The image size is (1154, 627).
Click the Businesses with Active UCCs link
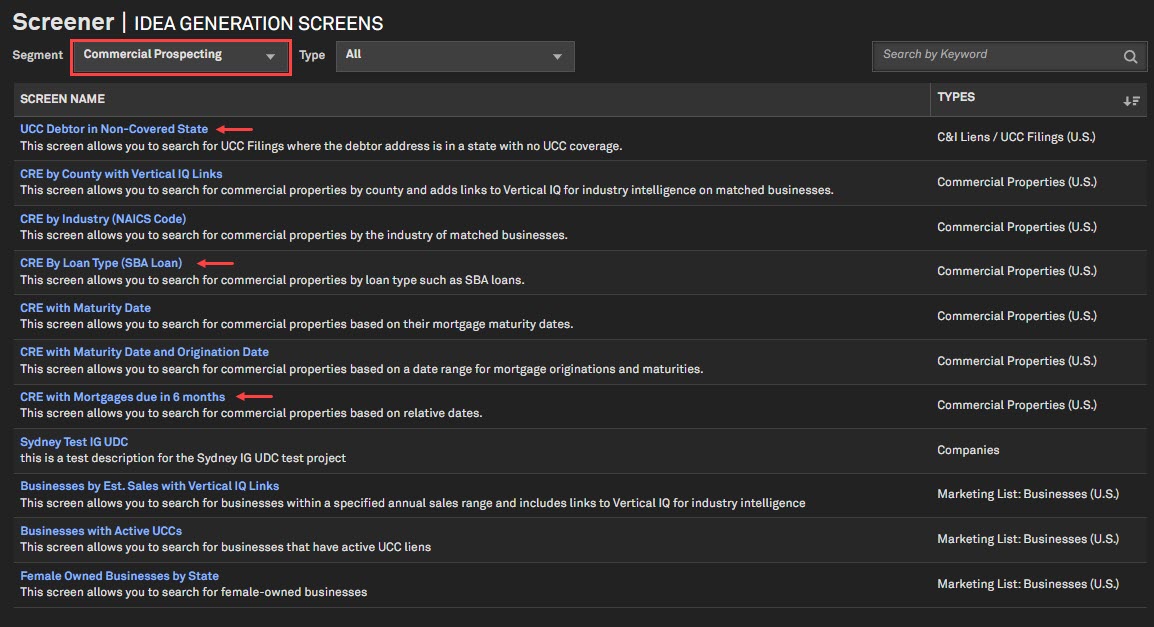click(101, 531)
